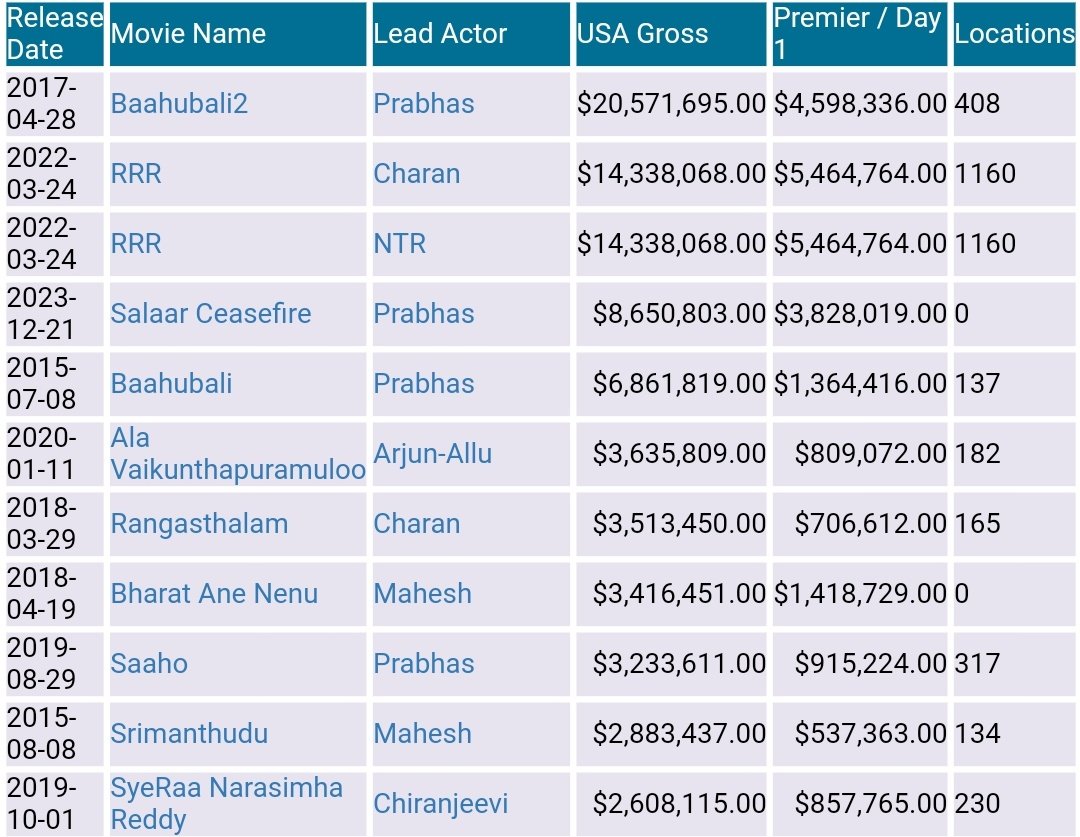Open the Baahubali2 movie link

pyautogui.click(x=179, y=103)
